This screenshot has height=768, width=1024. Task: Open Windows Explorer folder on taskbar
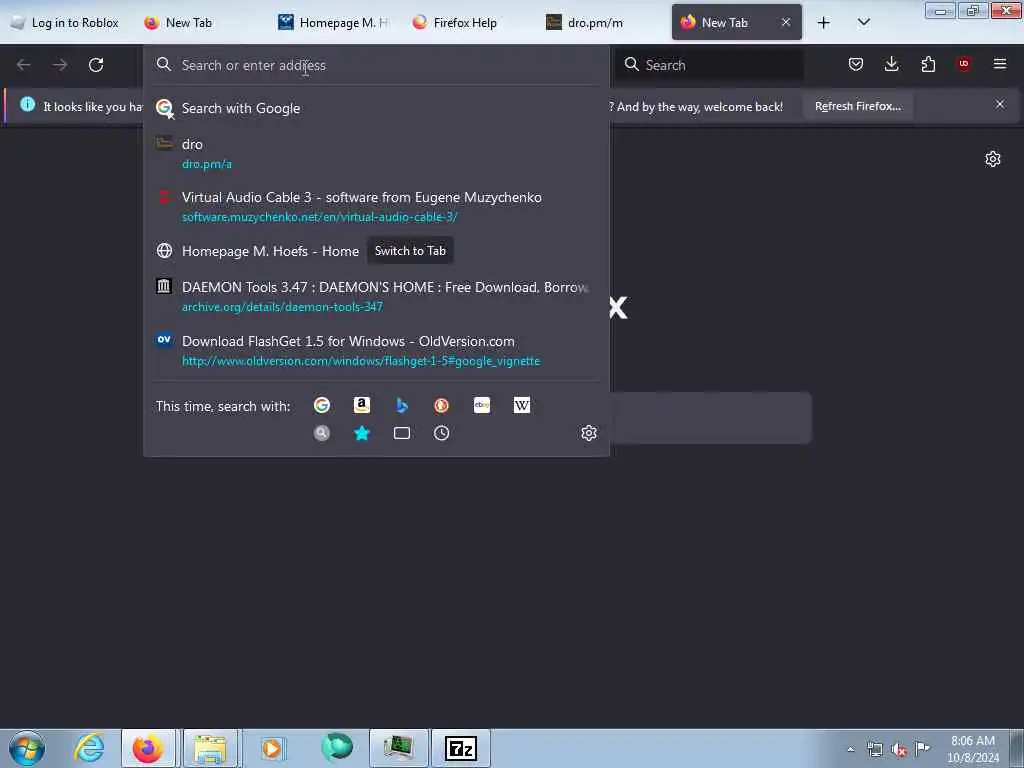(x=210, y=748)
